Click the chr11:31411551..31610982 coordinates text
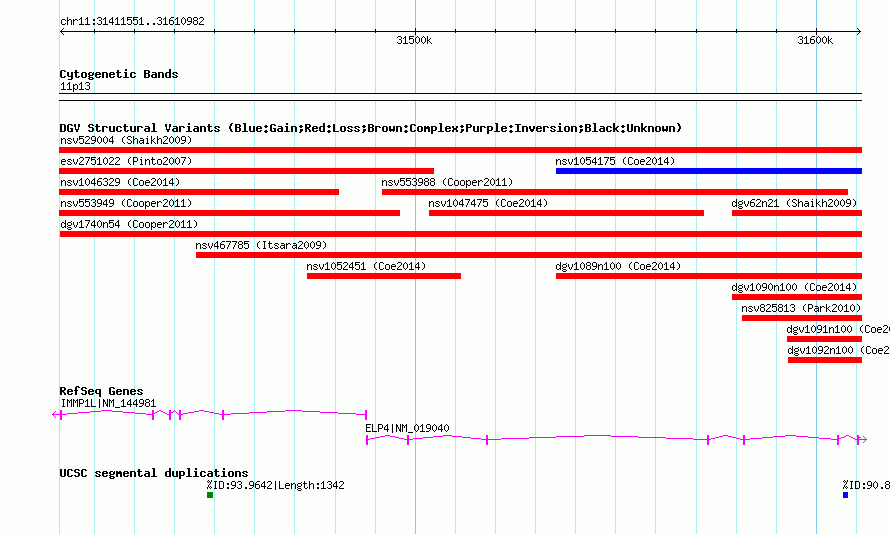Image resolution: width=890 pixels, height=534 pixels. [x=132, y=21]
